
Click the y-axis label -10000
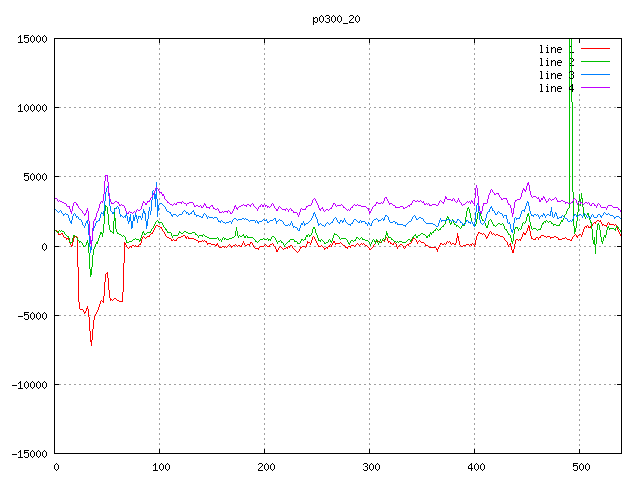[x=29, y=385]
